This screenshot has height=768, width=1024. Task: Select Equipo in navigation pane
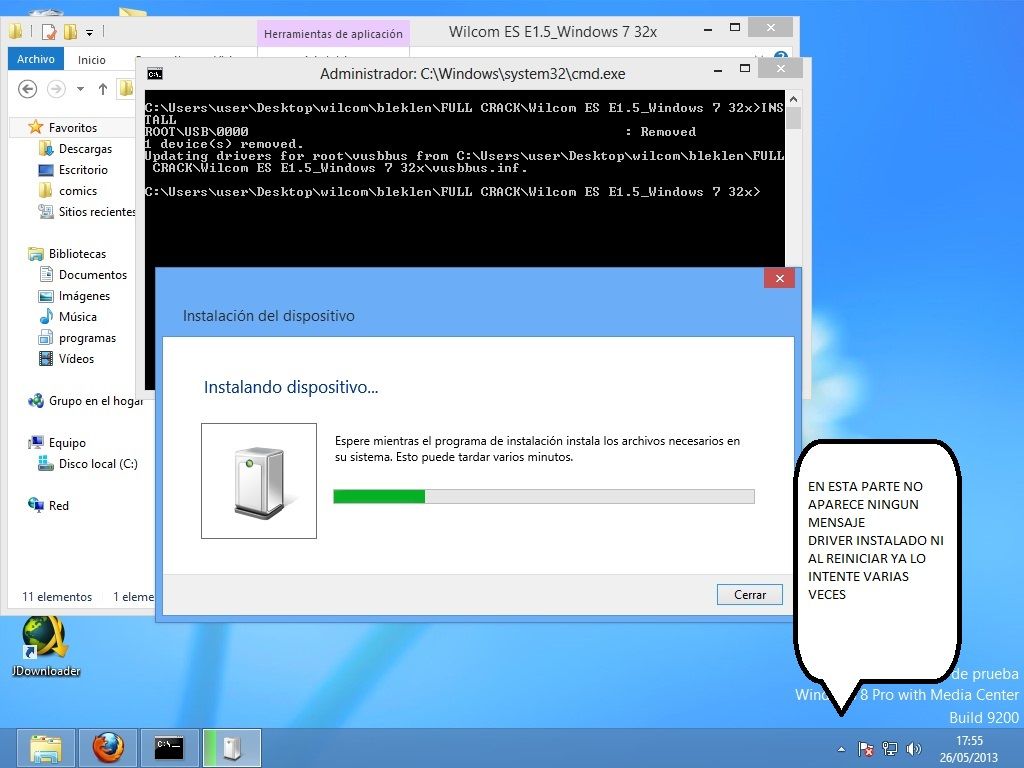pyautogui.click(x=67, y=443)
